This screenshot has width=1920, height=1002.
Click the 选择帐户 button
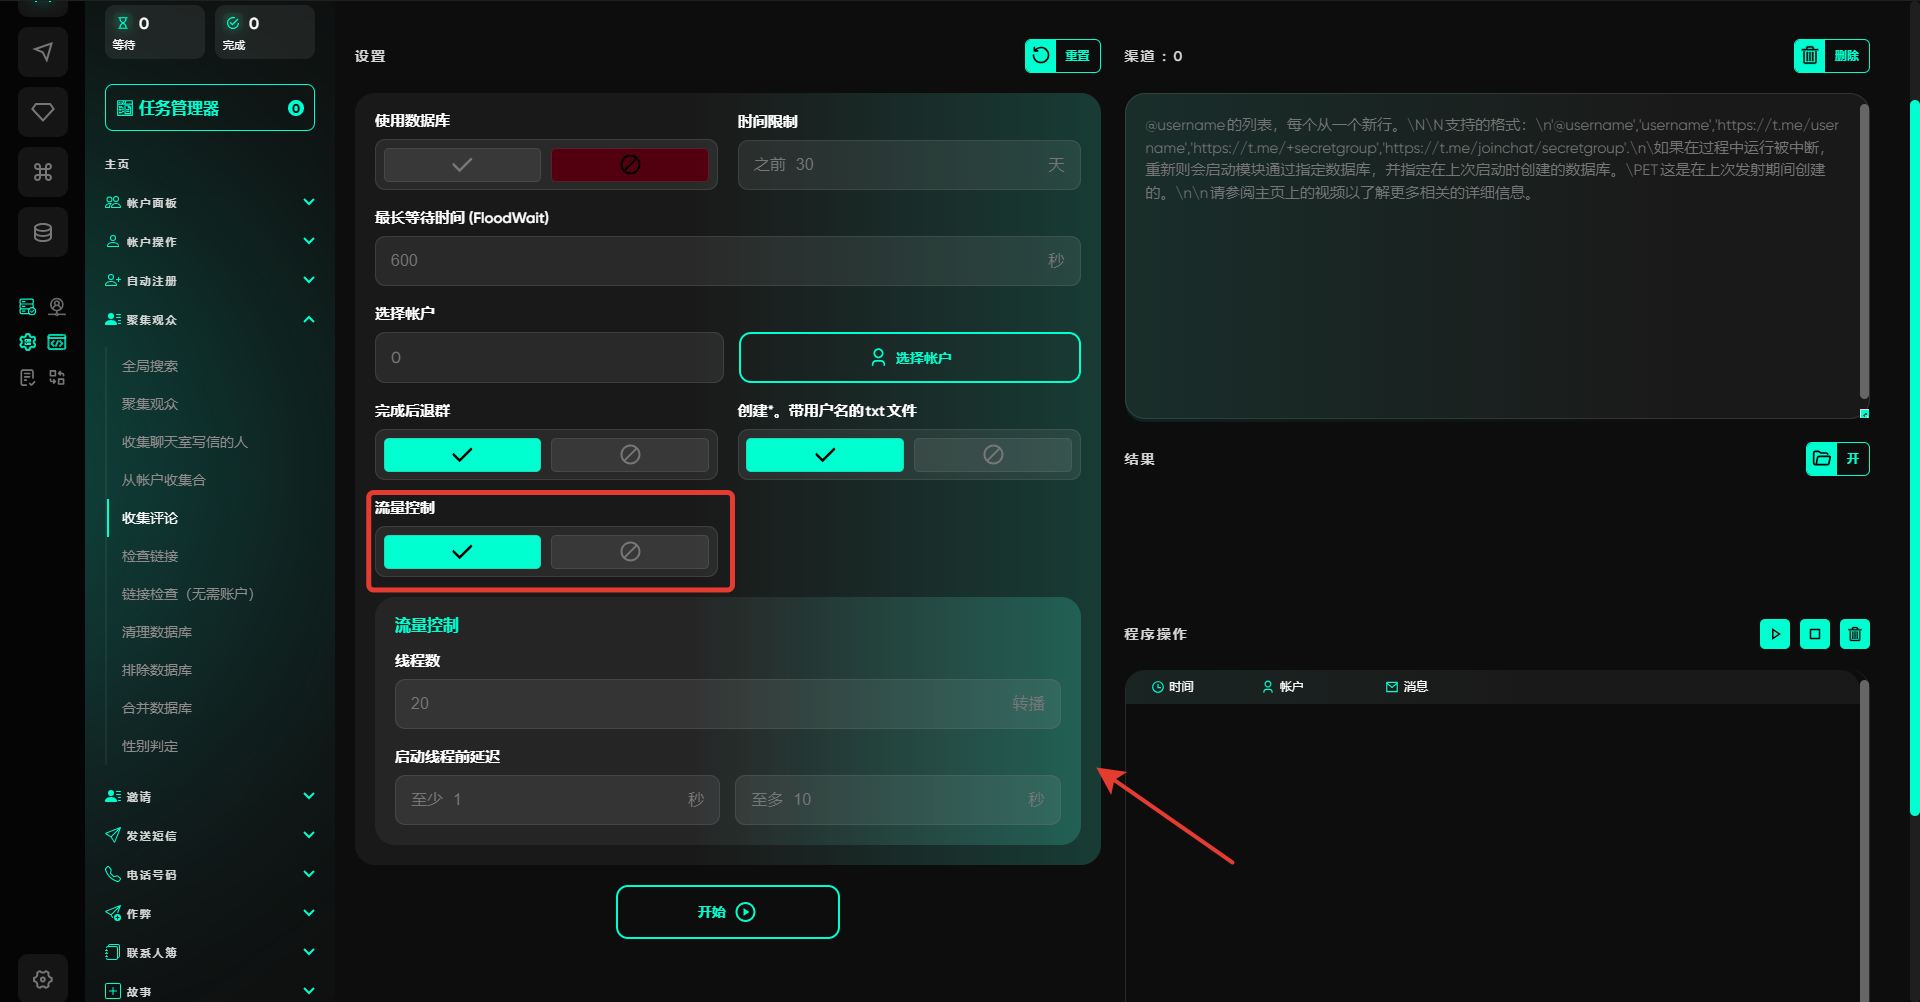click(x=909, y=358)
